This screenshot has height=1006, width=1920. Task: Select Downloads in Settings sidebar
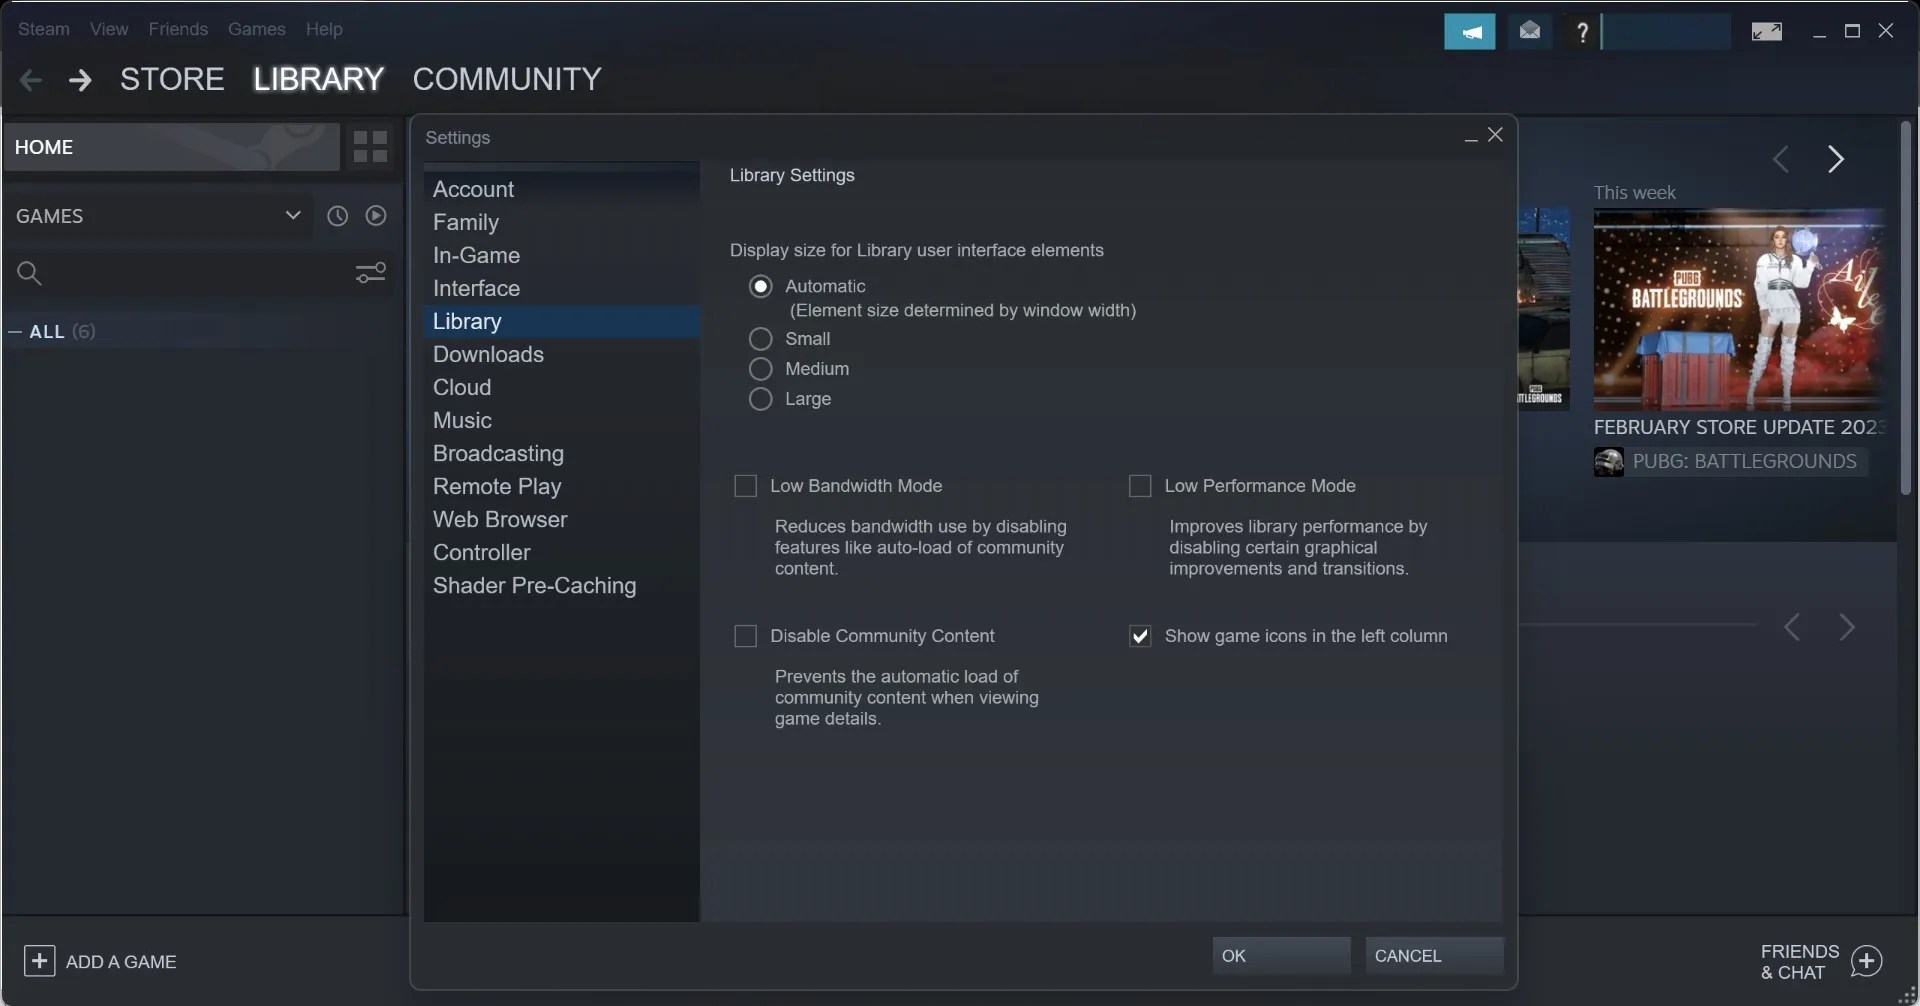click(x=489, y=354)
